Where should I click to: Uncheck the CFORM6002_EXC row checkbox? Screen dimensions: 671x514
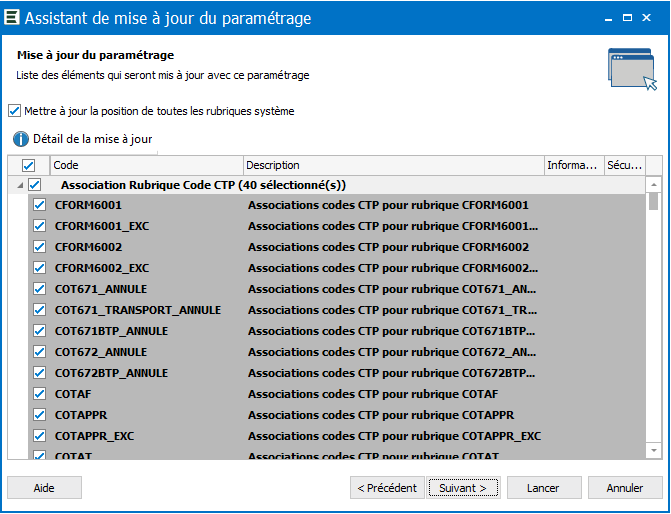click(x=39, y=268)
